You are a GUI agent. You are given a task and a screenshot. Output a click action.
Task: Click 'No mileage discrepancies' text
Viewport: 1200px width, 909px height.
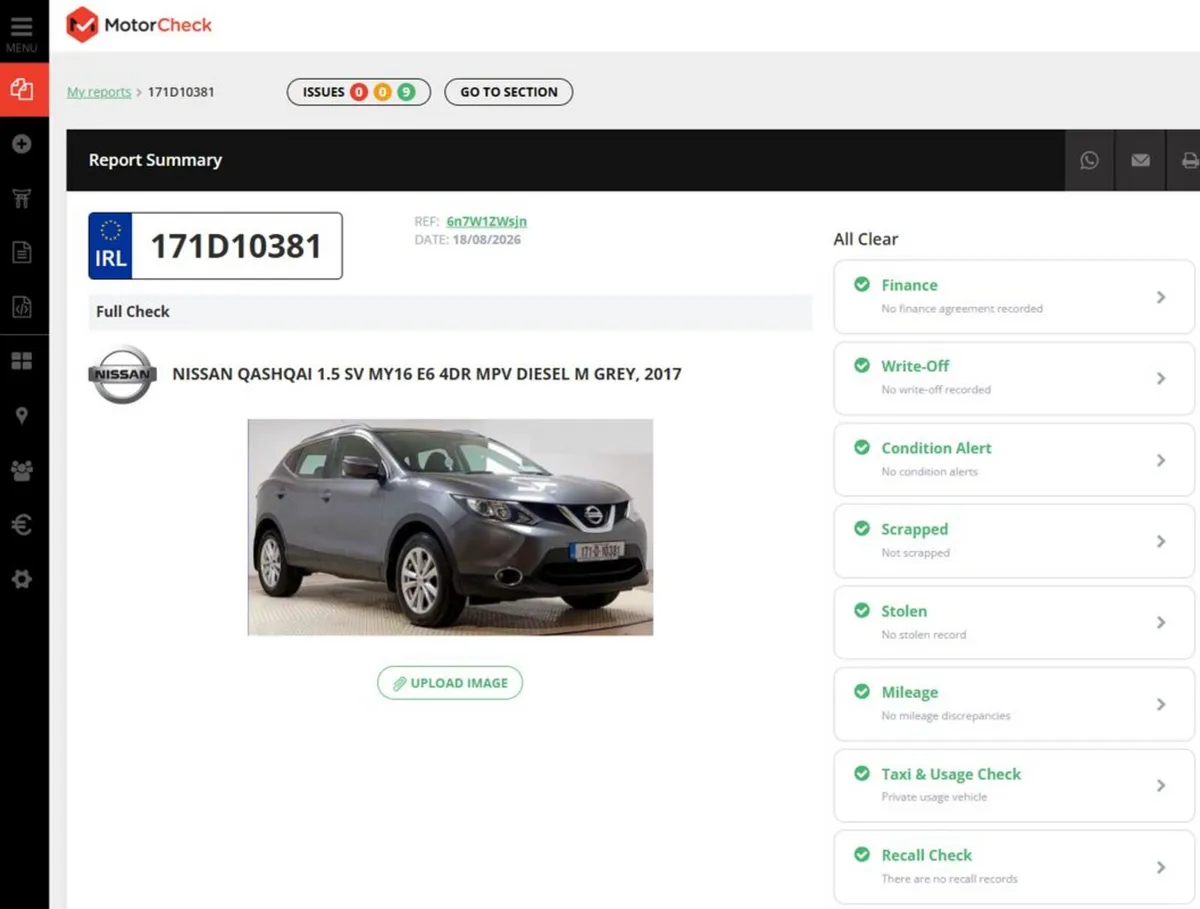(x=946, y=716)
